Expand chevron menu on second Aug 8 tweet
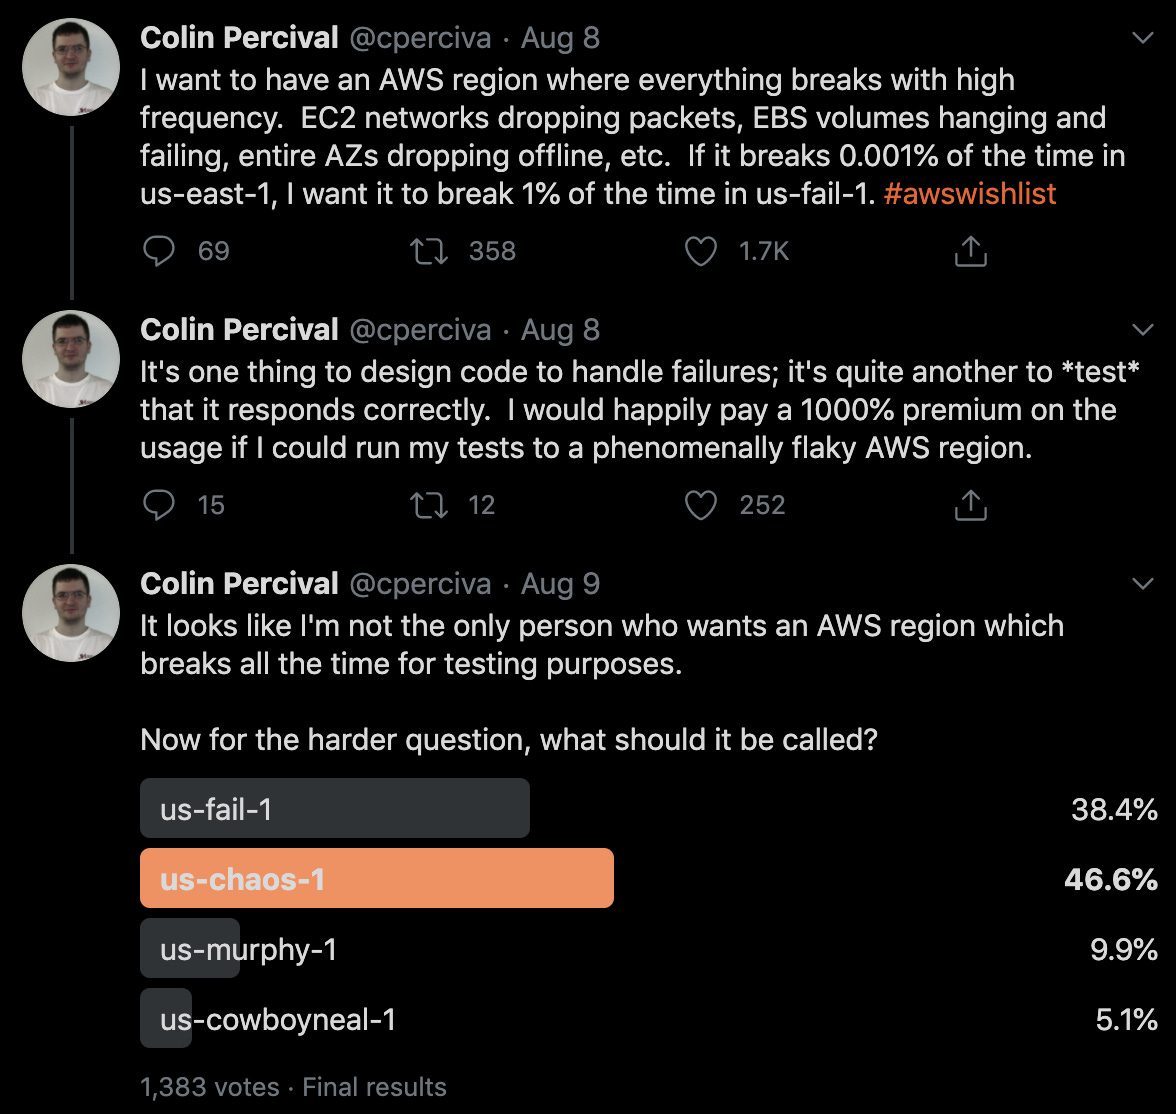1176x1114 pixels. [x=1142, y=329]
